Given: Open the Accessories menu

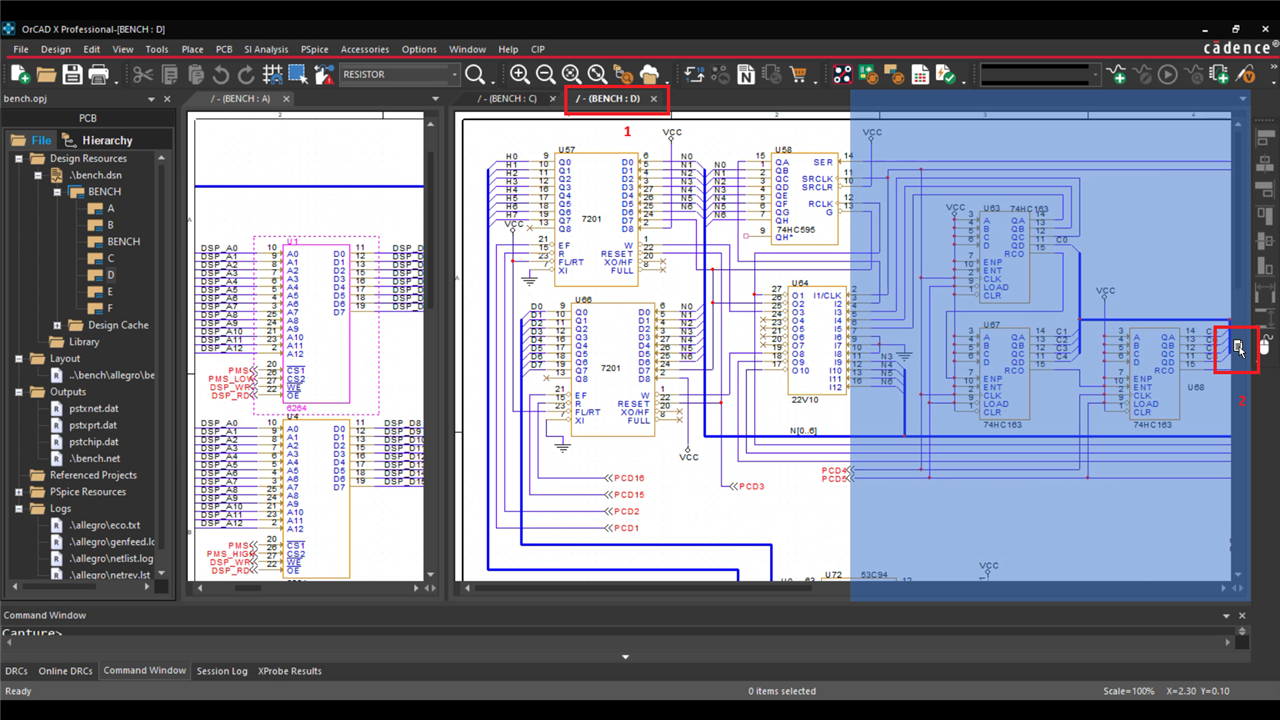Looking at the screenshot, I should (365, 49).
